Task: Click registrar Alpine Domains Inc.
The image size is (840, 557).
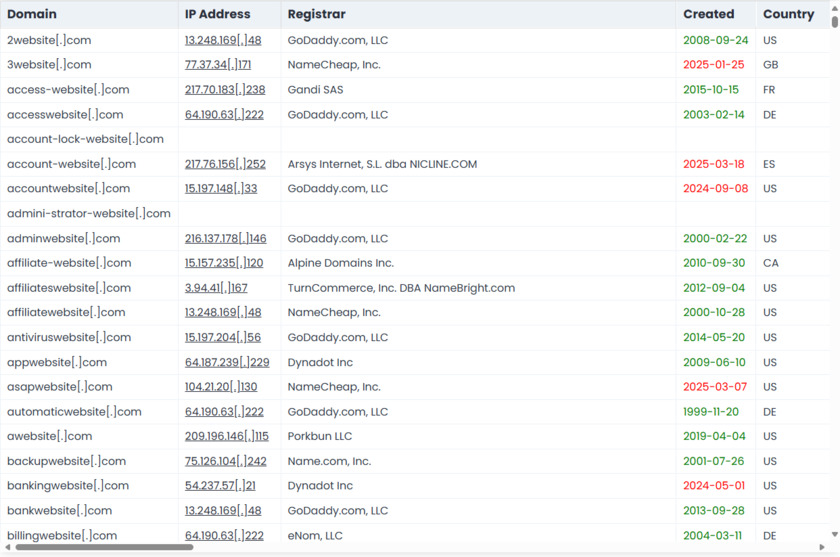Action: pyautogui.click(x=341, y=263)
